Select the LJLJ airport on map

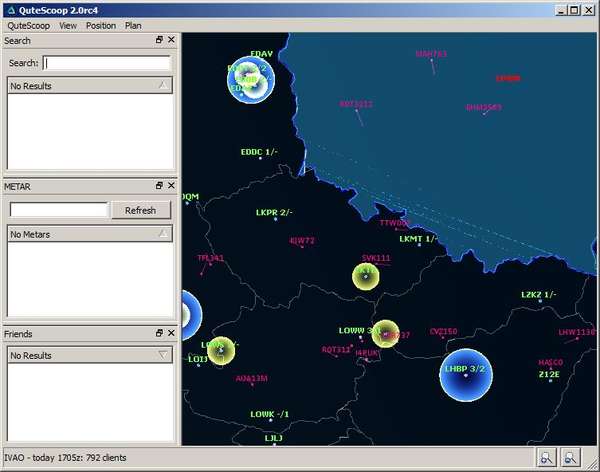[274, 438]
